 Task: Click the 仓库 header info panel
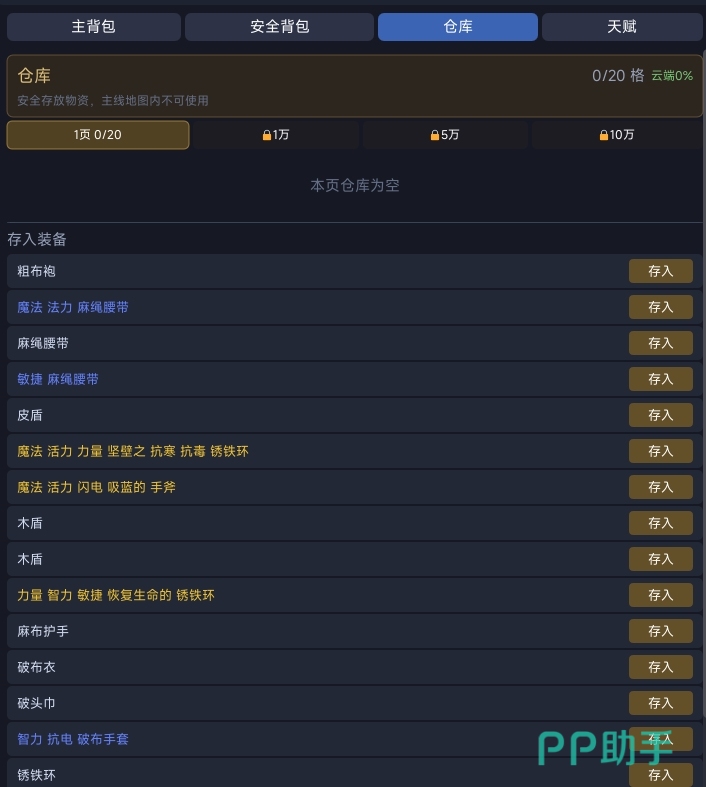coord(300,86)
